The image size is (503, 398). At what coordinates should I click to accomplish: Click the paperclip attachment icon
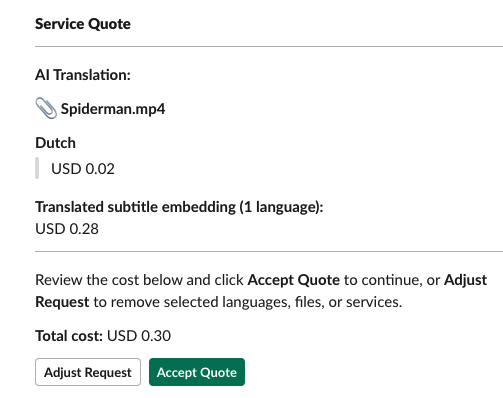pos(46,108)
